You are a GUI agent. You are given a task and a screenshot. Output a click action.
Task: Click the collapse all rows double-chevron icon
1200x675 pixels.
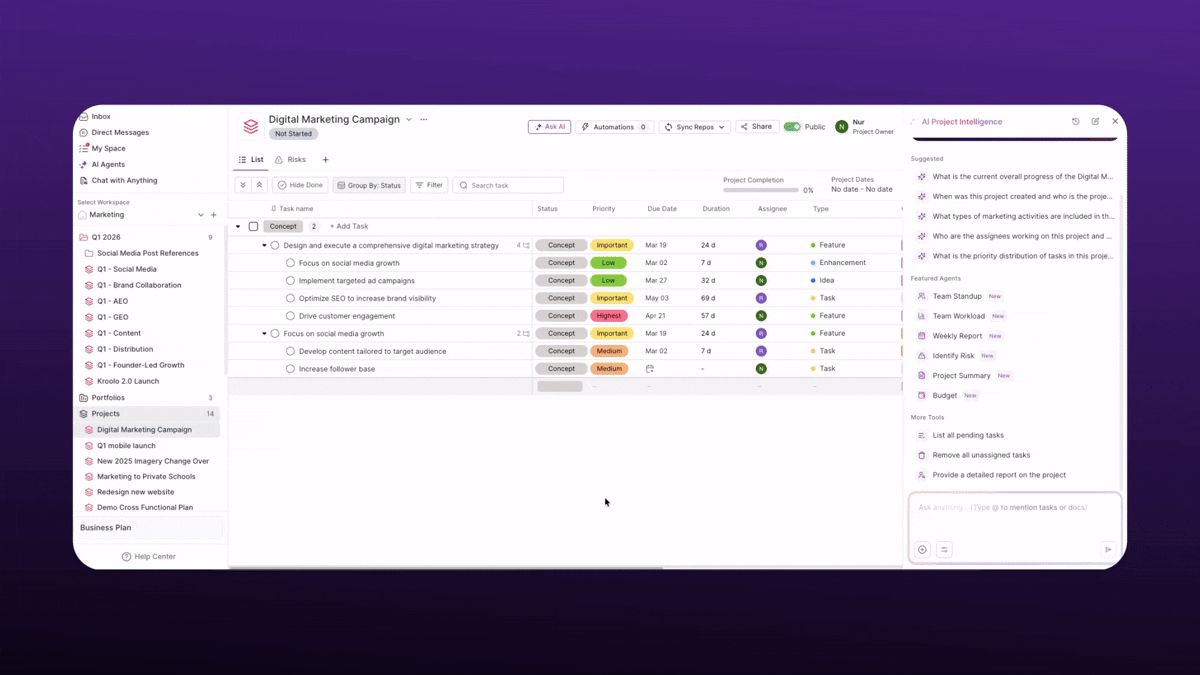tap(259, 185)
